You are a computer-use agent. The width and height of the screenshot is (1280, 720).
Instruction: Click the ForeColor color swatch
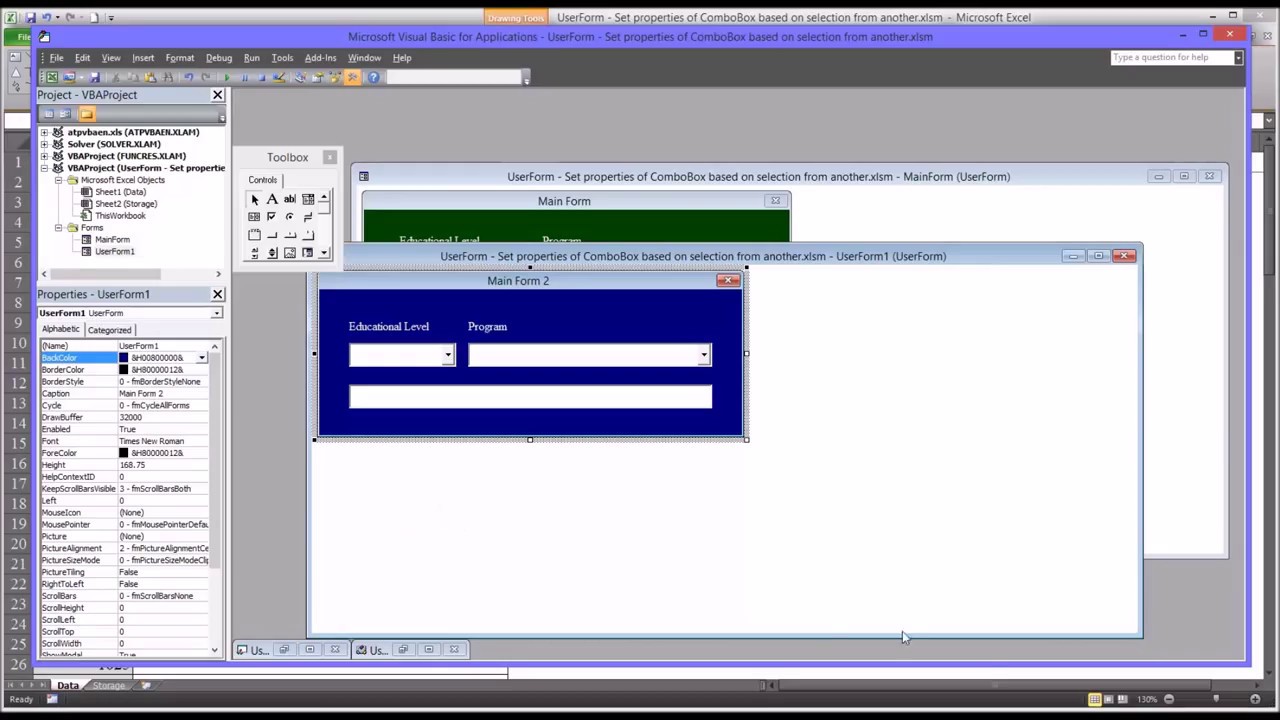pyautogui.click(x=124, y=453)
